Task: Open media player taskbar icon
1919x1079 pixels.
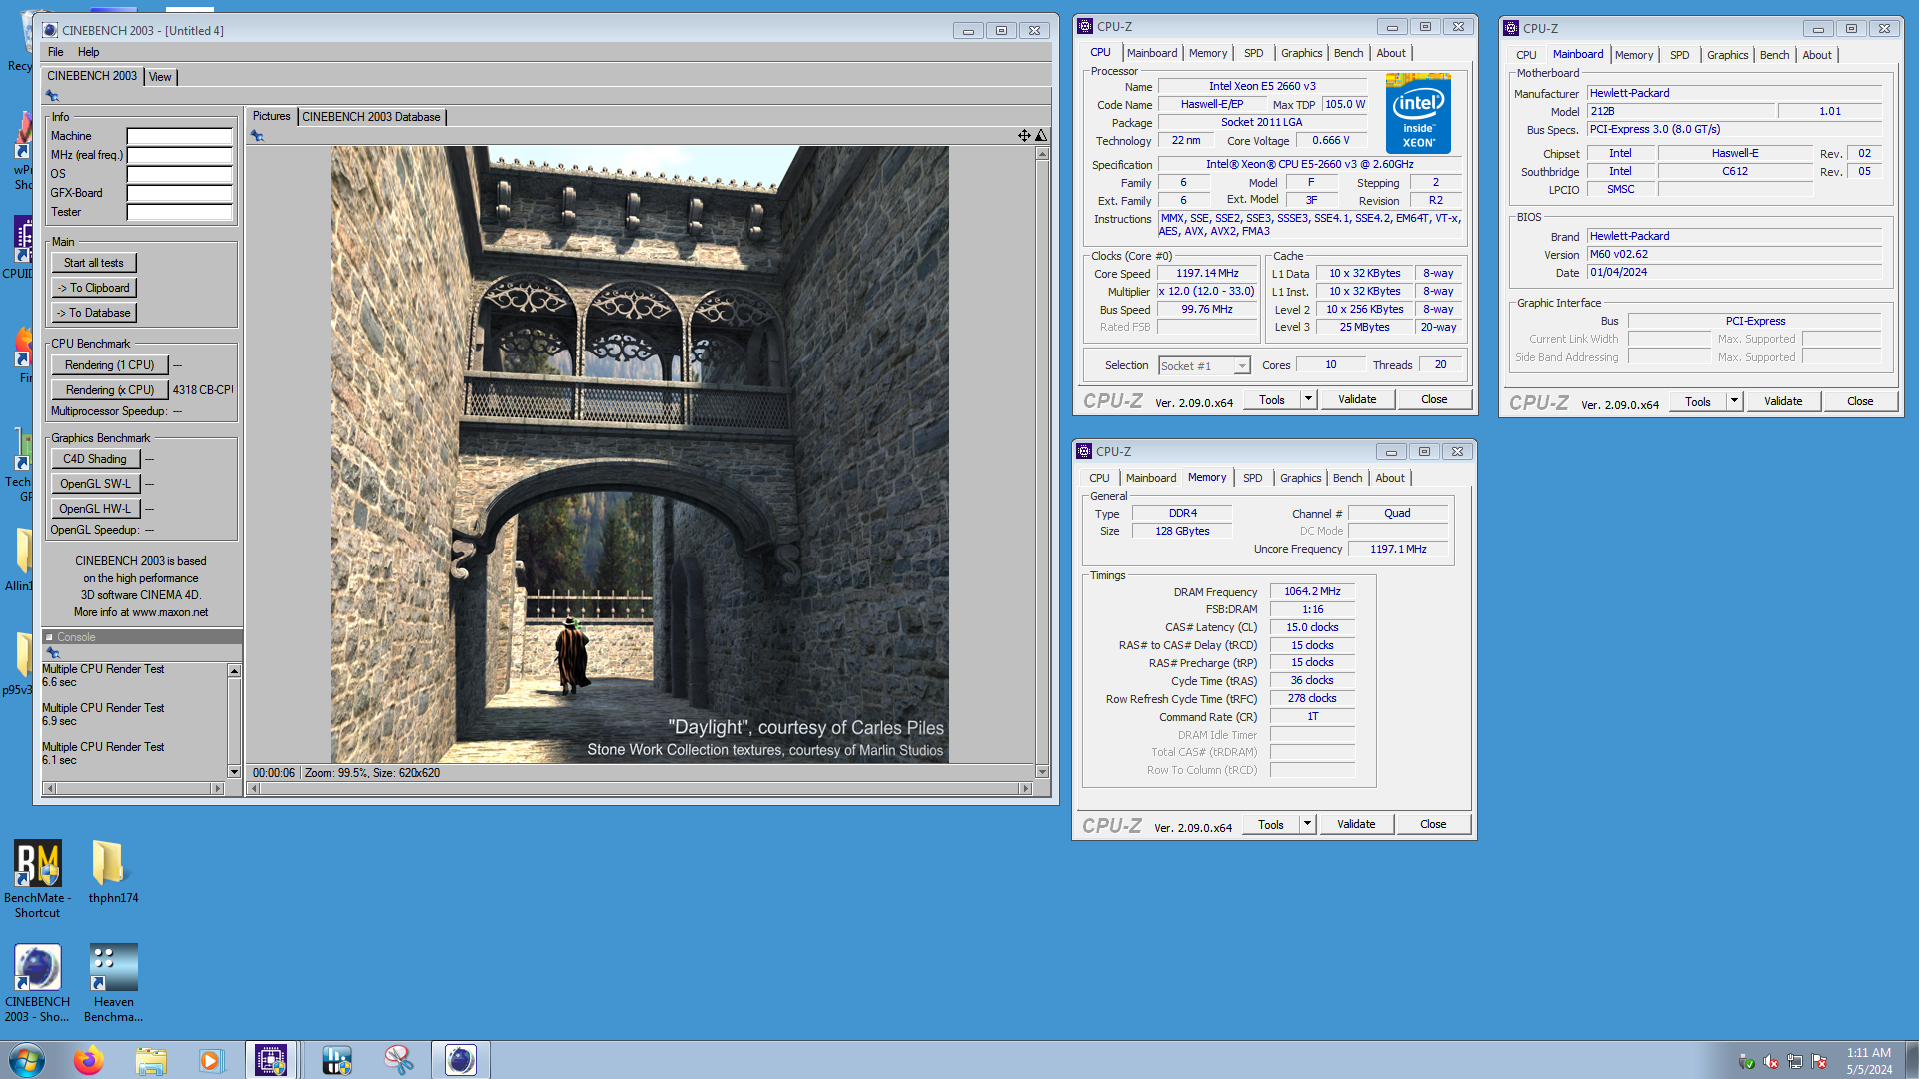Action: tap(211, 1060)
